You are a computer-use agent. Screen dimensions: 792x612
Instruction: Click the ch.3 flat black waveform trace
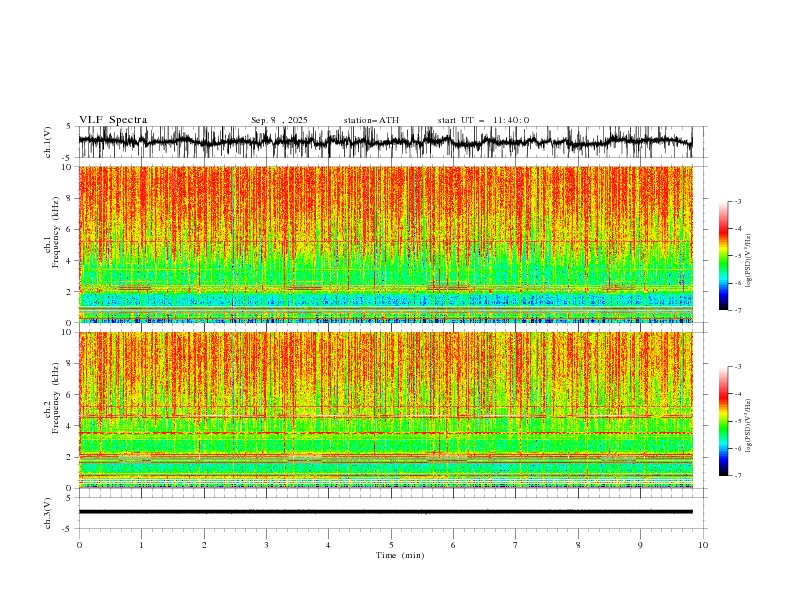tap(385, 512)
